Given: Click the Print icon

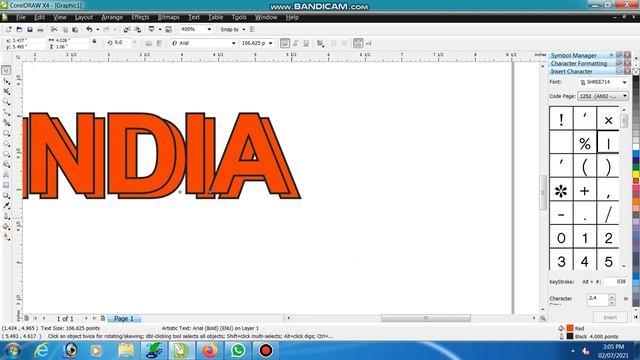Looking at the screenshot, I should click(x=40, y=29).
